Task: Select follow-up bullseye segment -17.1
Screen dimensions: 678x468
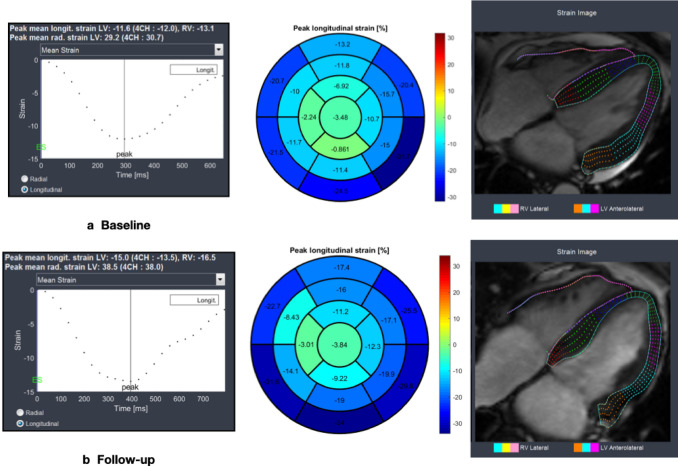Action: tap(388, 321)
